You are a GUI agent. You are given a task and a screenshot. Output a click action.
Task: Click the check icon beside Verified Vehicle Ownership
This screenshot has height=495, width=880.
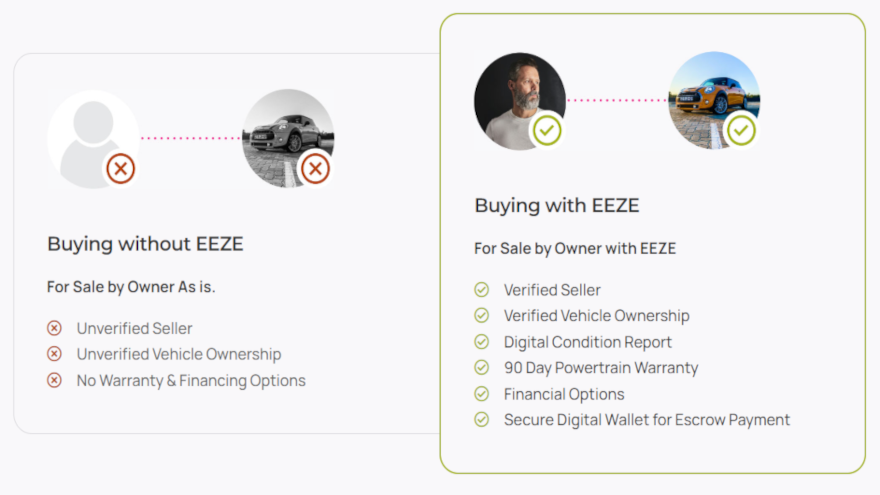(x=482, y=316)
